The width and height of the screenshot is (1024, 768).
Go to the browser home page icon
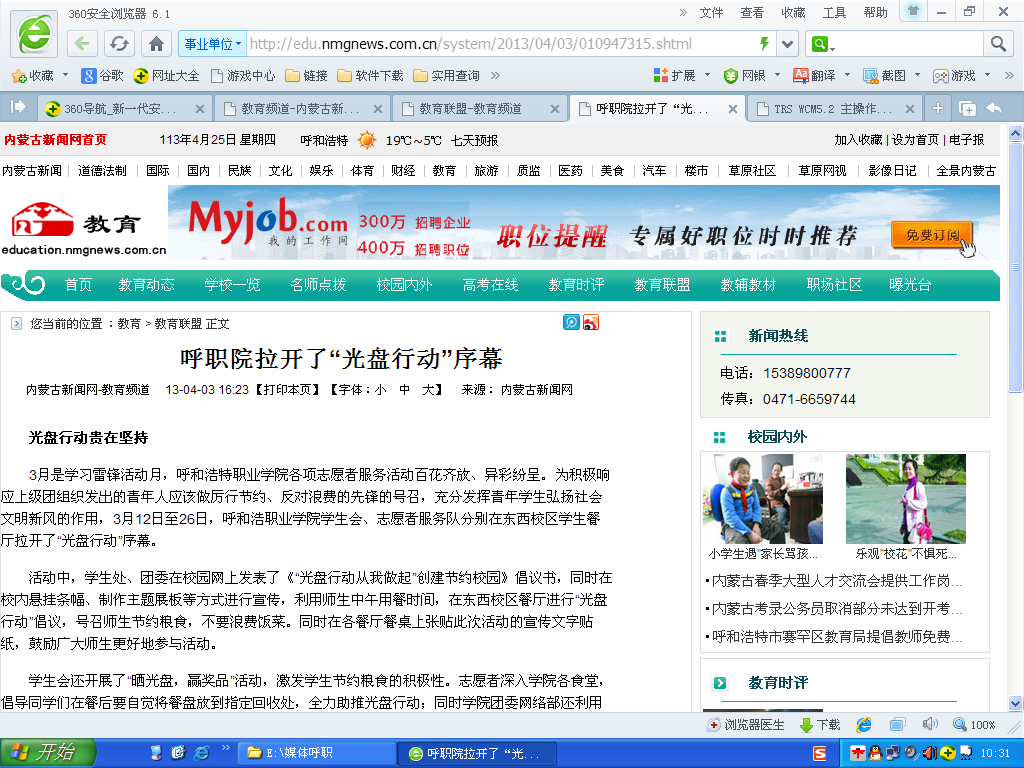pos(156,44)
